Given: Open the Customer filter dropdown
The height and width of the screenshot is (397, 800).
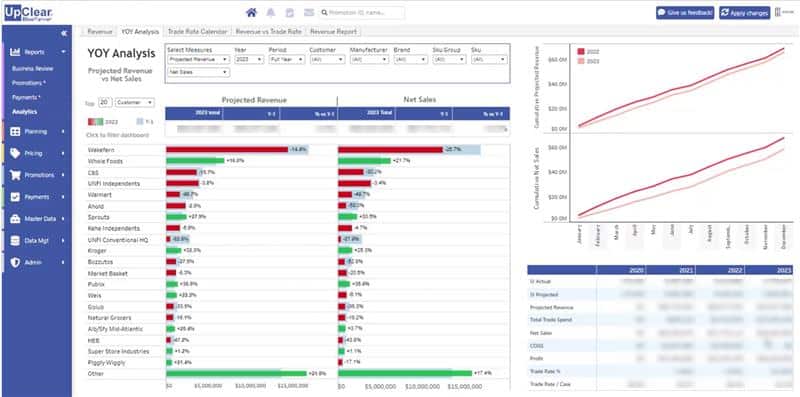Looking at the screenshot, I should pos(327,59).
